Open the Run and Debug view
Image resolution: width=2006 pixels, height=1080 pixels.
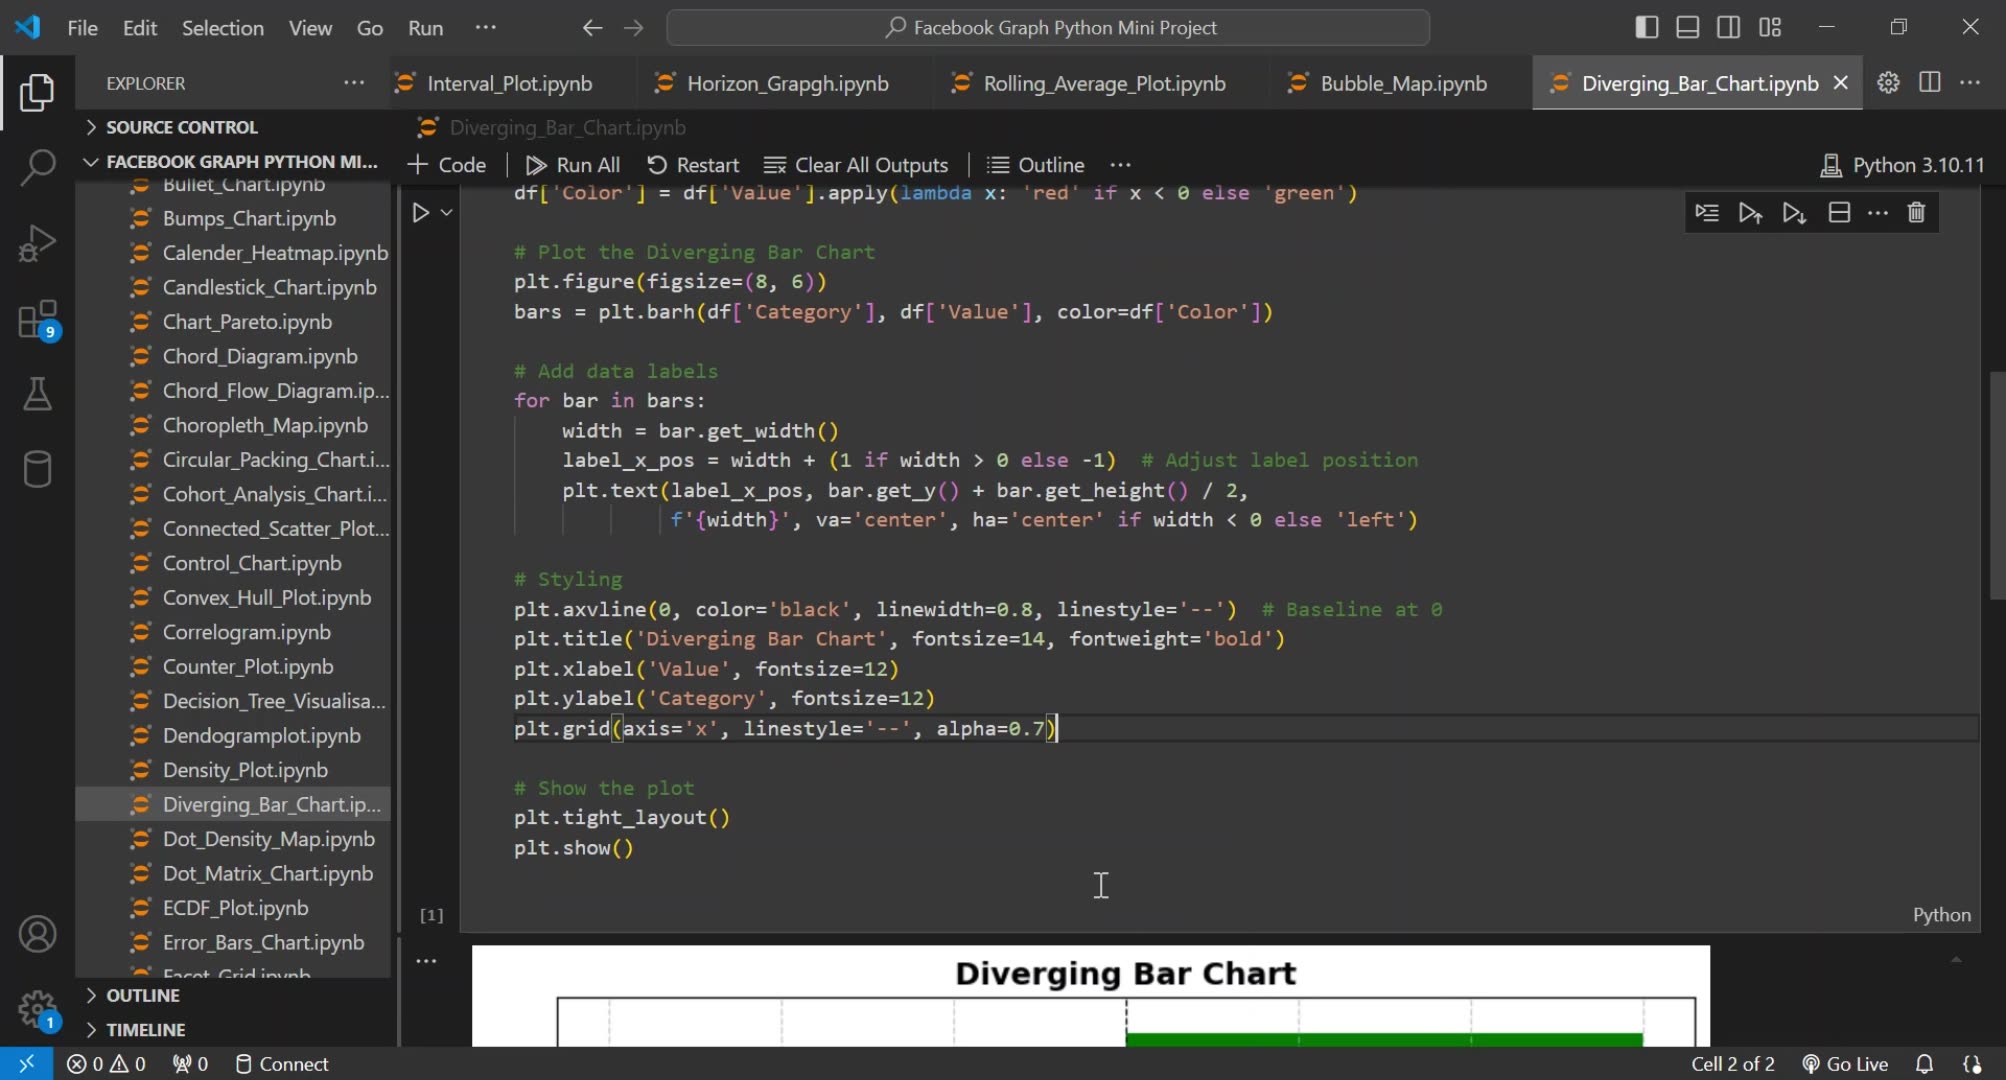click(37, 242)
